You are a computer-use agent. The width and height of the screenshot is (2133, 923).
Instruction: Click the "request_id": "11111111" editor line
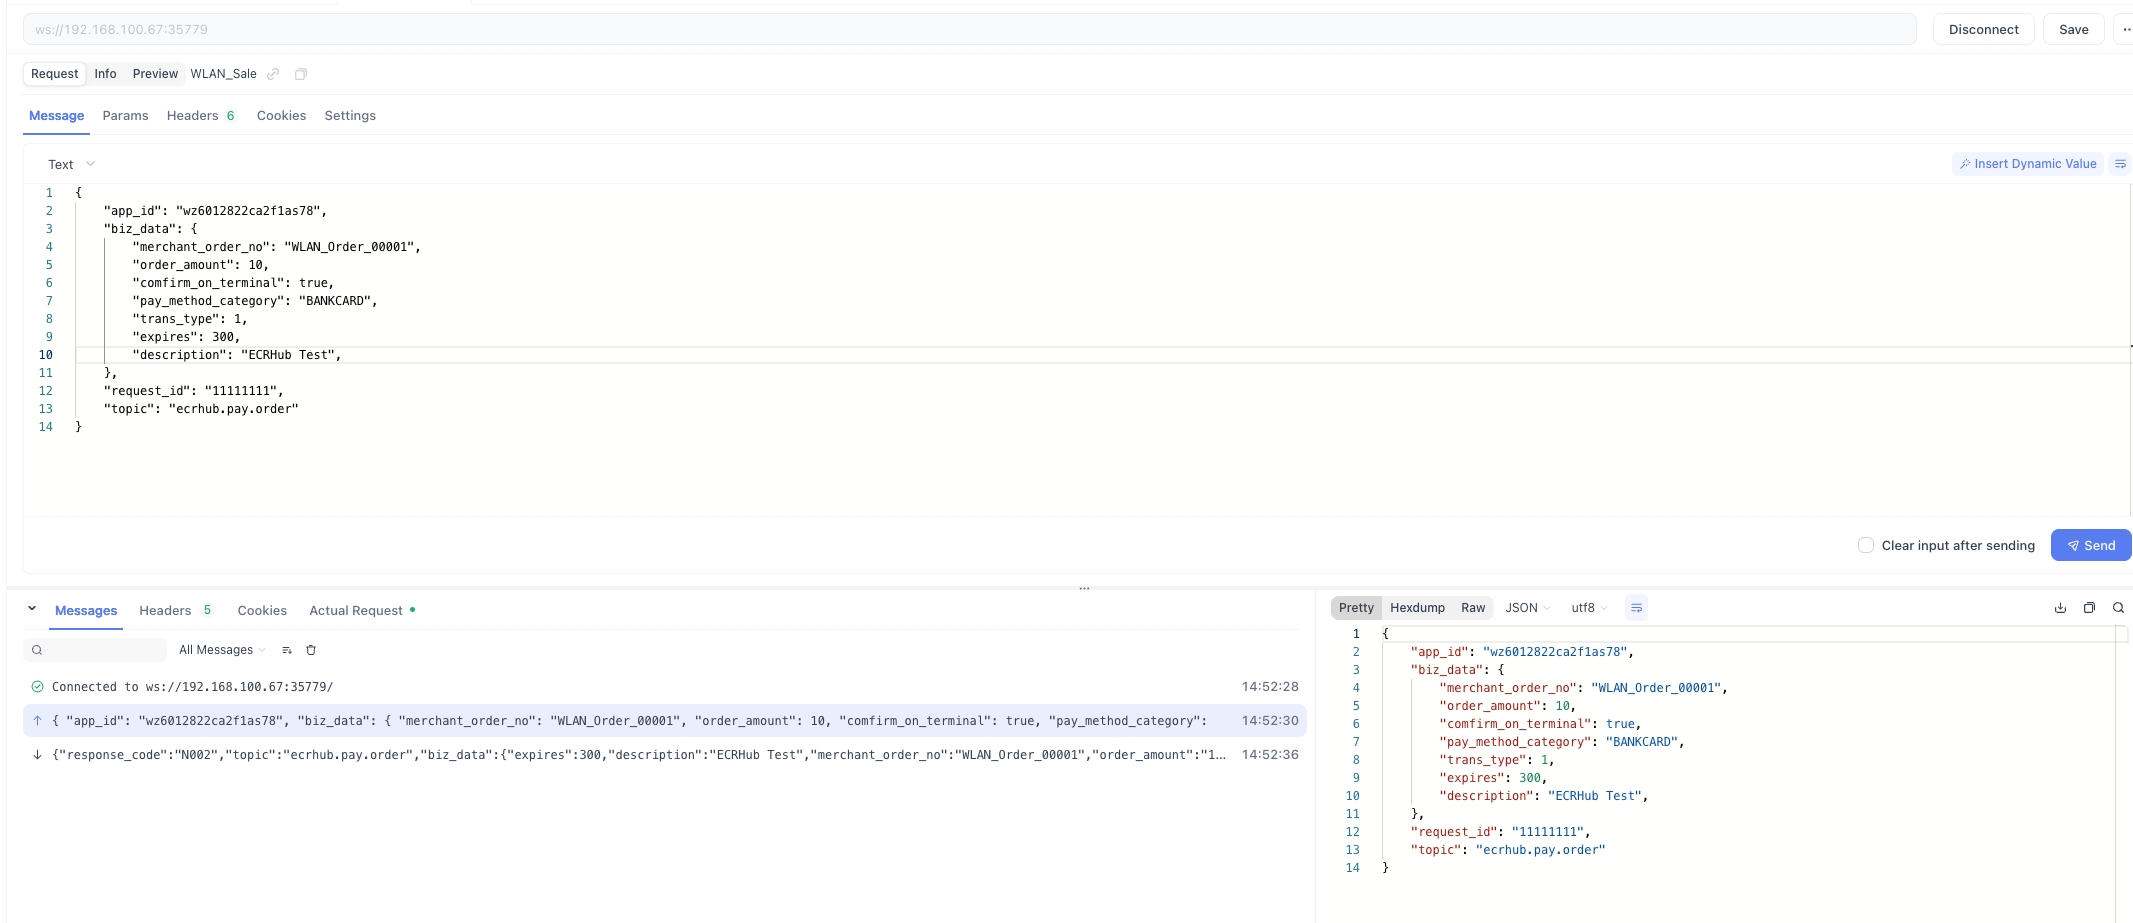194,391
